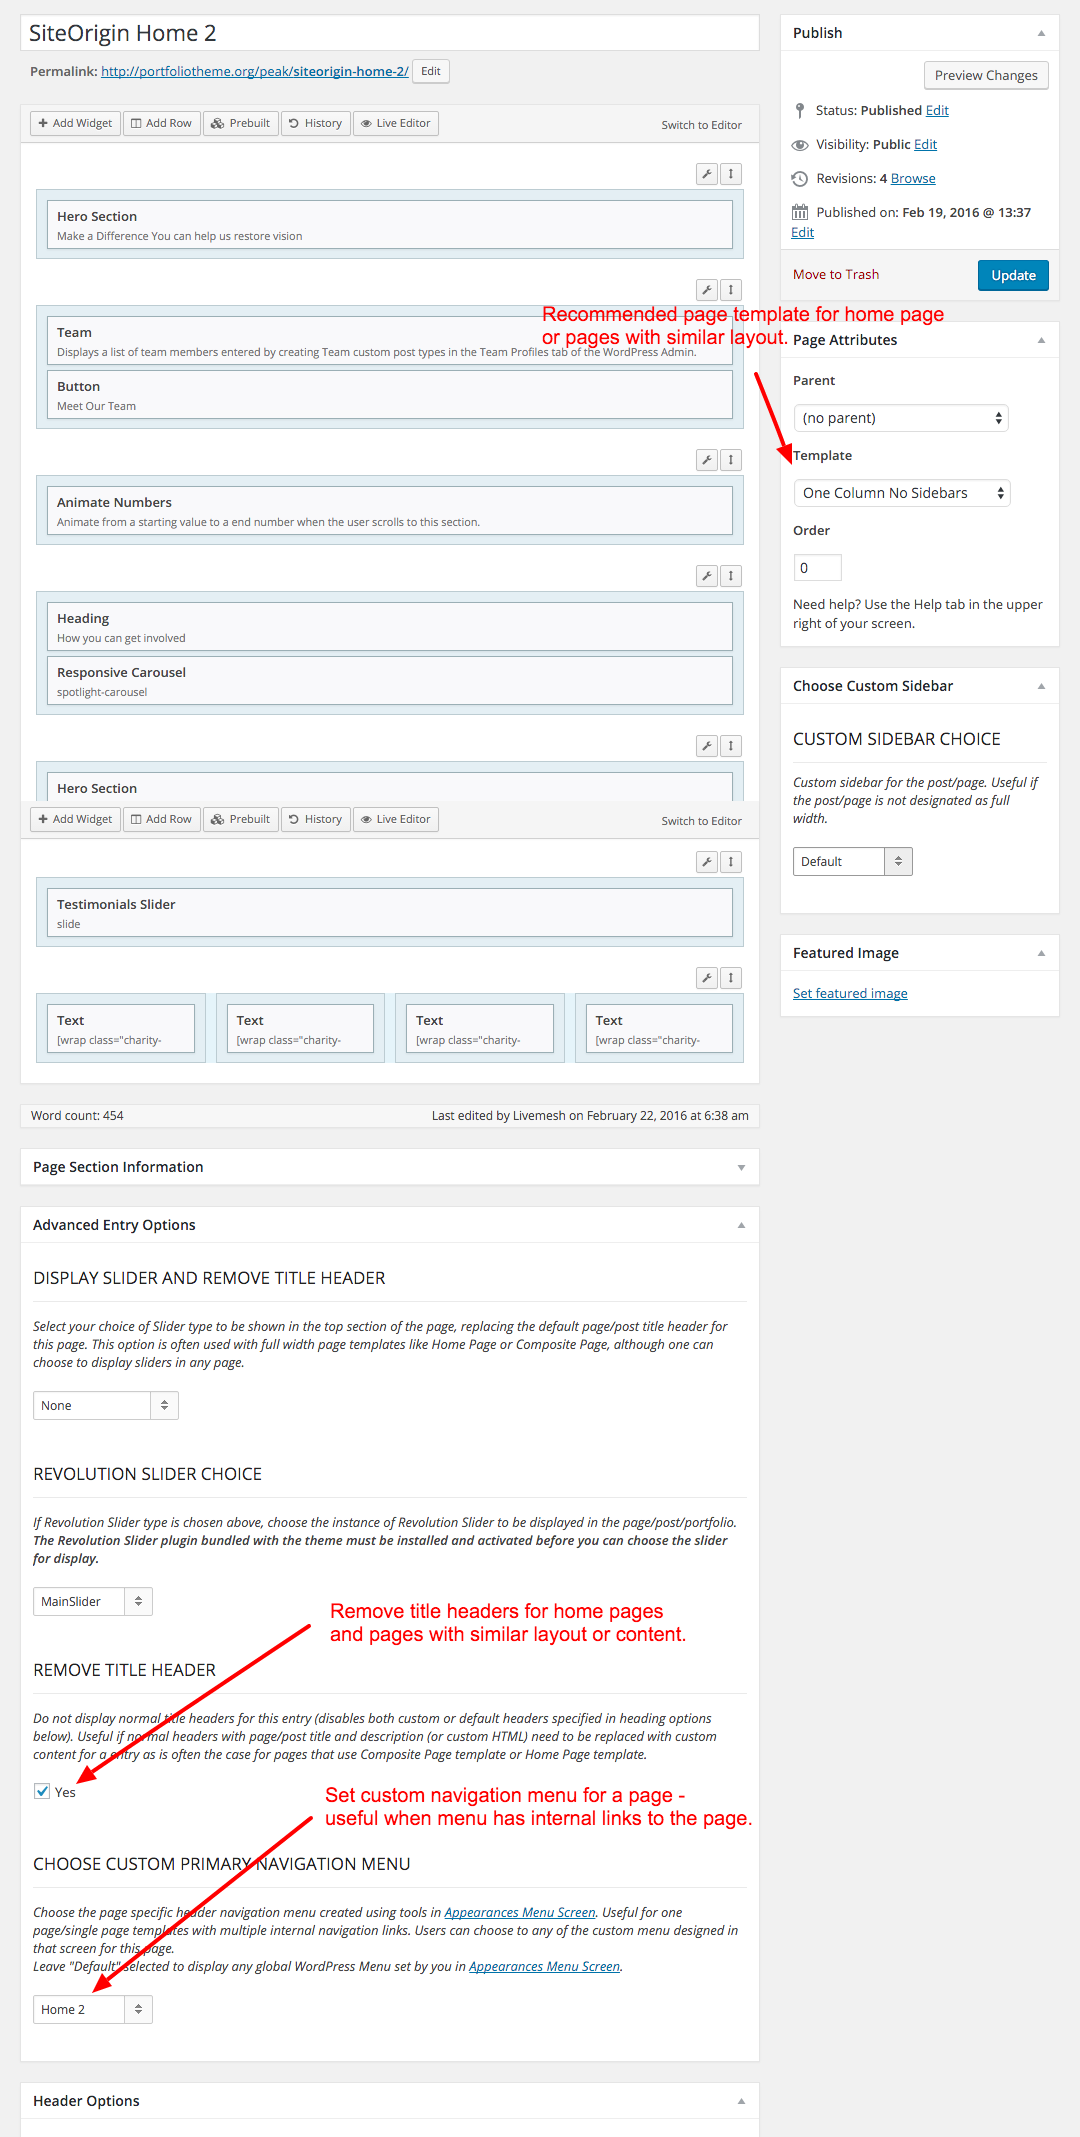Open custom sidebar Default dropdown

(852, 861)
